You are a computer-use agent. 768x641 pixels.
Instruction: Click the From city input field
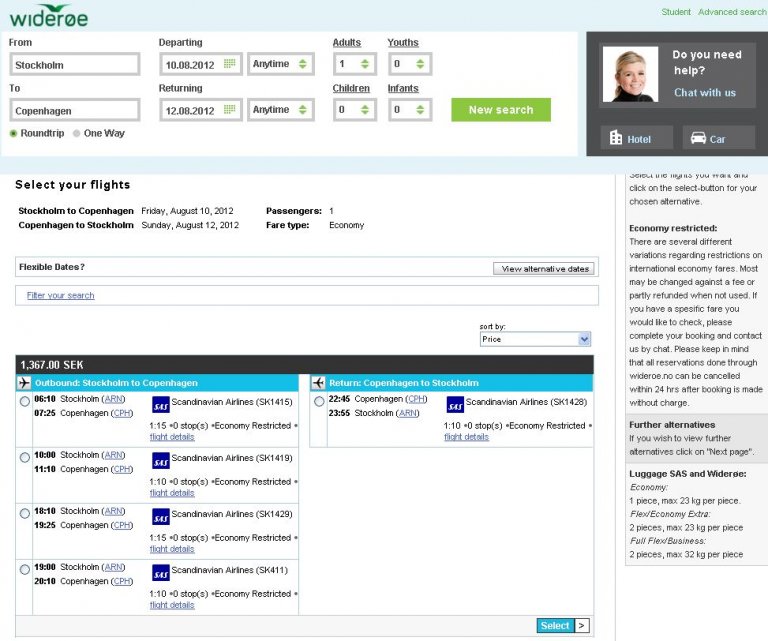pyautogui.click(x=74, y=65)
